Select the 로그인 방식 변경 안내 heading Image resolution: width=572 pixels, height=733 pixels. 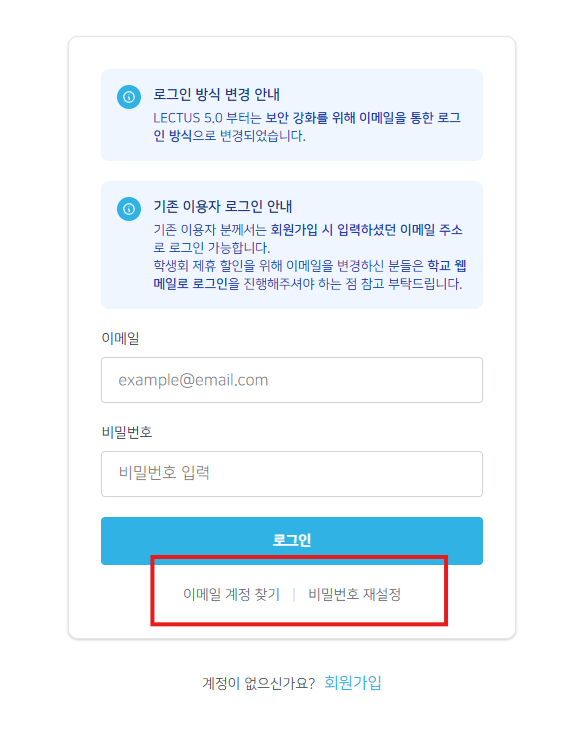[x=216, y=94]
